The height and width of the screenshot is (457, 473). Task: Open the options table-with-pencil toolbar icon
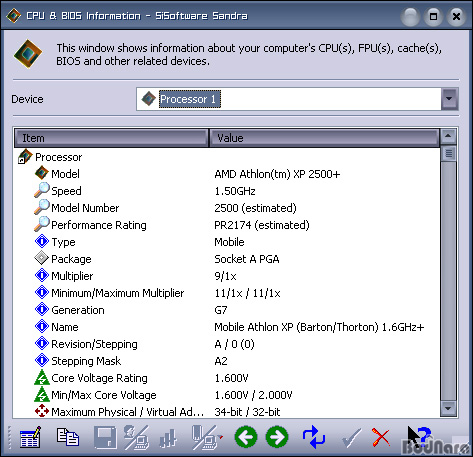pyautogui.click(x=30, y=437)
